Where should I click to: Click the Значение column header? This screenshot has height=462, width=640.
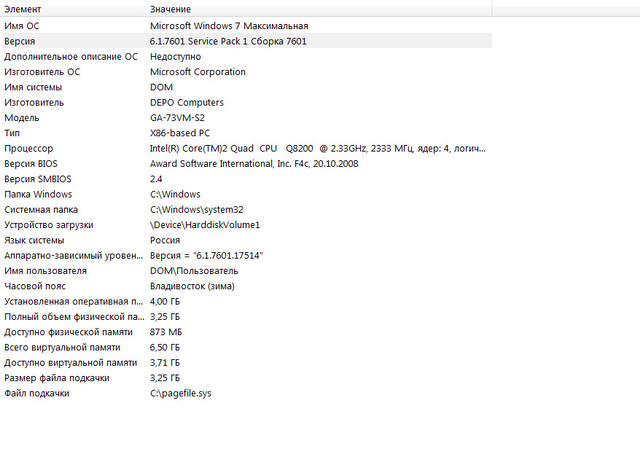pos(172,9)
